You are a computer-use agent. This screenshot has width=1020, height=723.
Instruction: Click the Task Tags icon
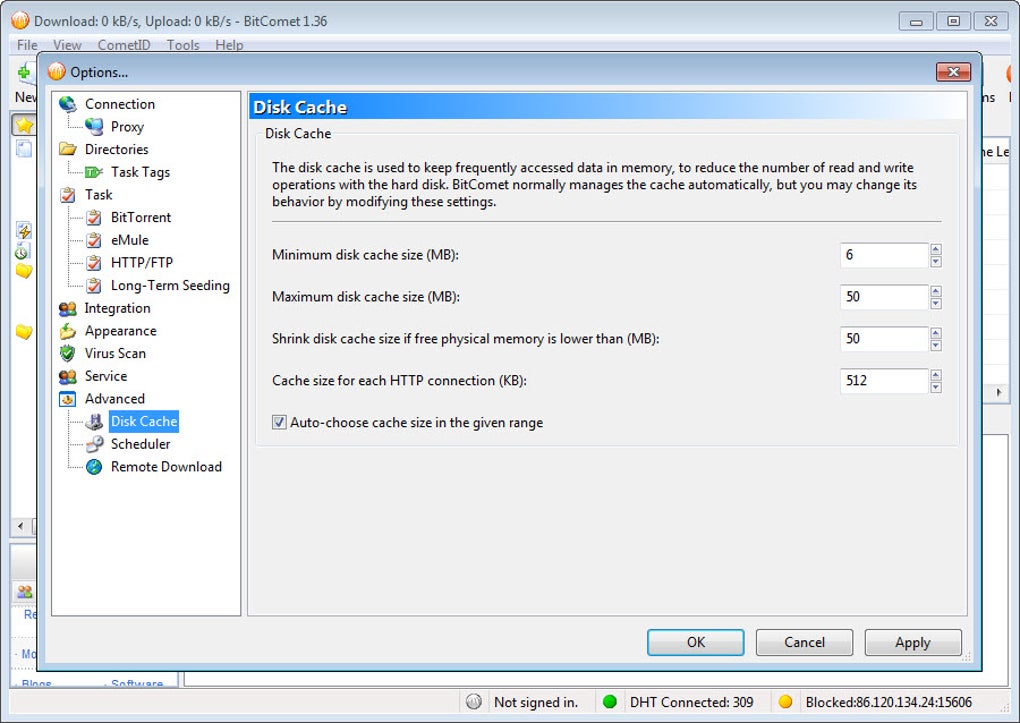[94, 172]
